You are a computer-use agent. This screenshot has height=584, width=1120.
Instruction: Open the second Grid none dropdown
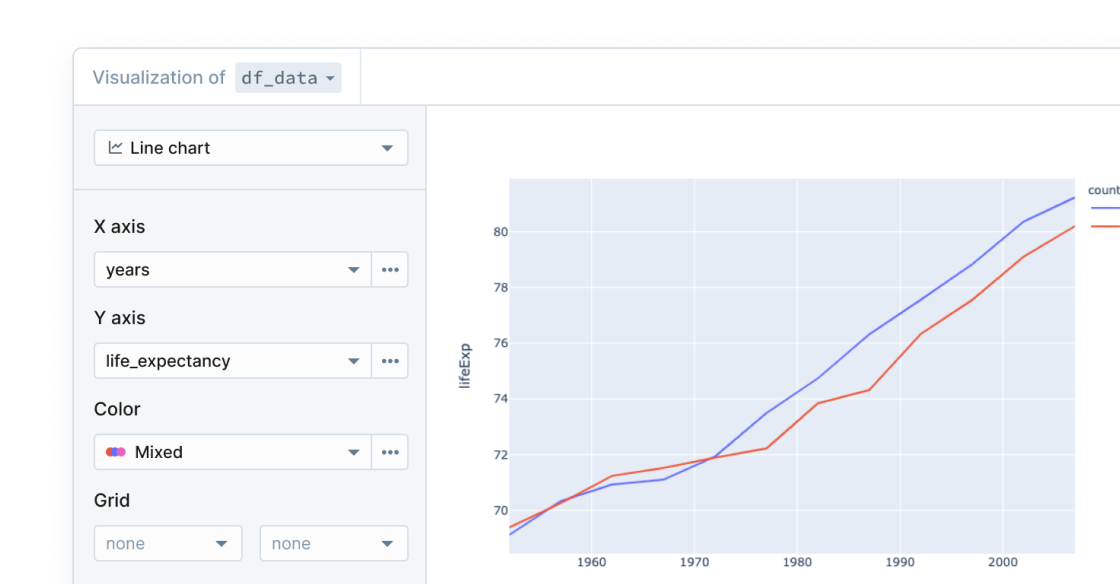click(334, 544)
